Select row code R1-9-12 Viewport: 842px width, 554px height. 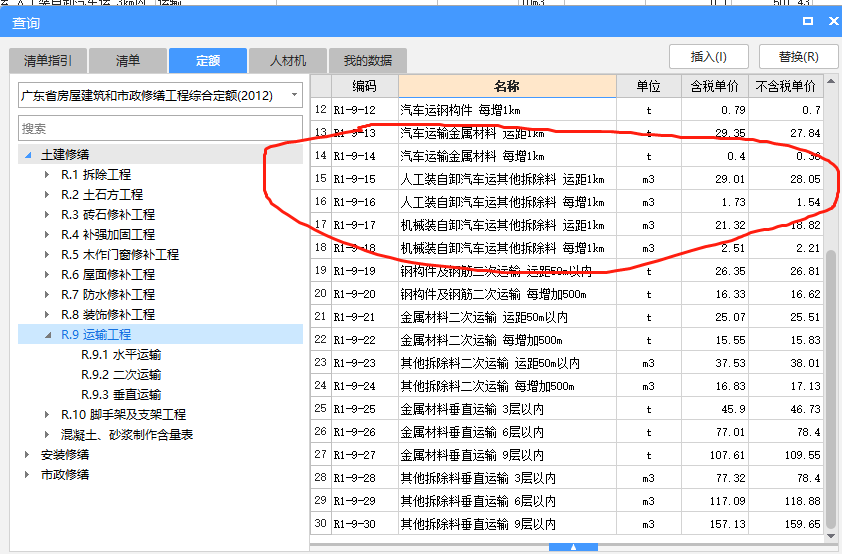click(x=354, y=110)
